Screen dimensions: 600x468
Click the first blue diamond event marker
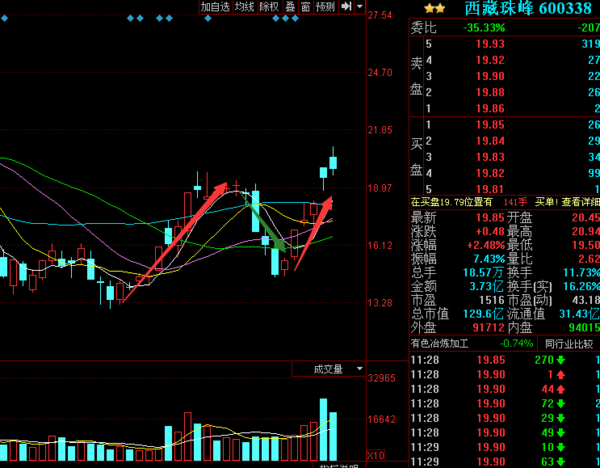[x=5, y=19]
